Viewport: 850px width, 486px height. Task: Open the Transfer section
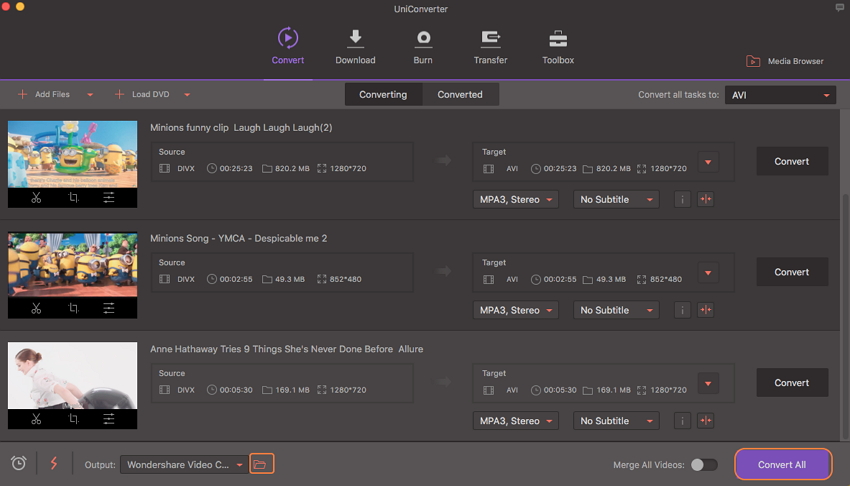coord(490,46)
